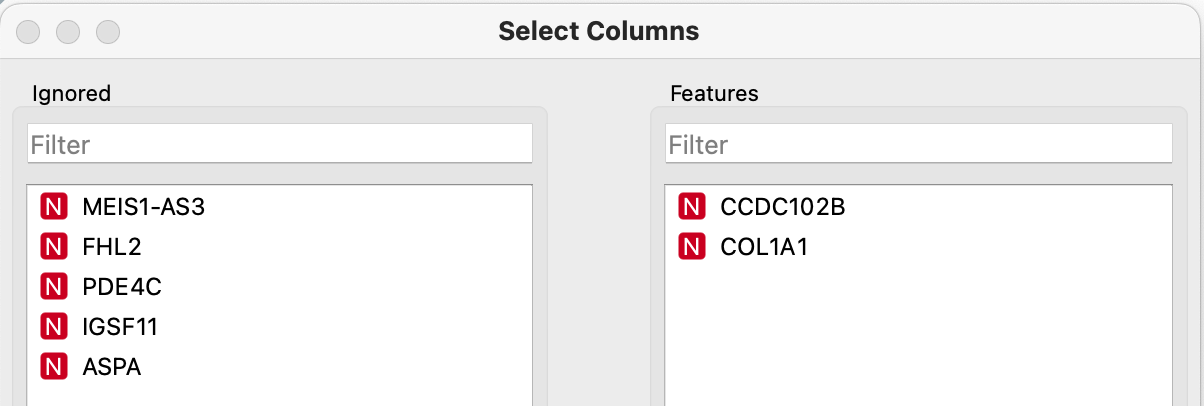Choose the COL1A1 feature label
The image size is (1204, 406).
[x=763, y=247]
